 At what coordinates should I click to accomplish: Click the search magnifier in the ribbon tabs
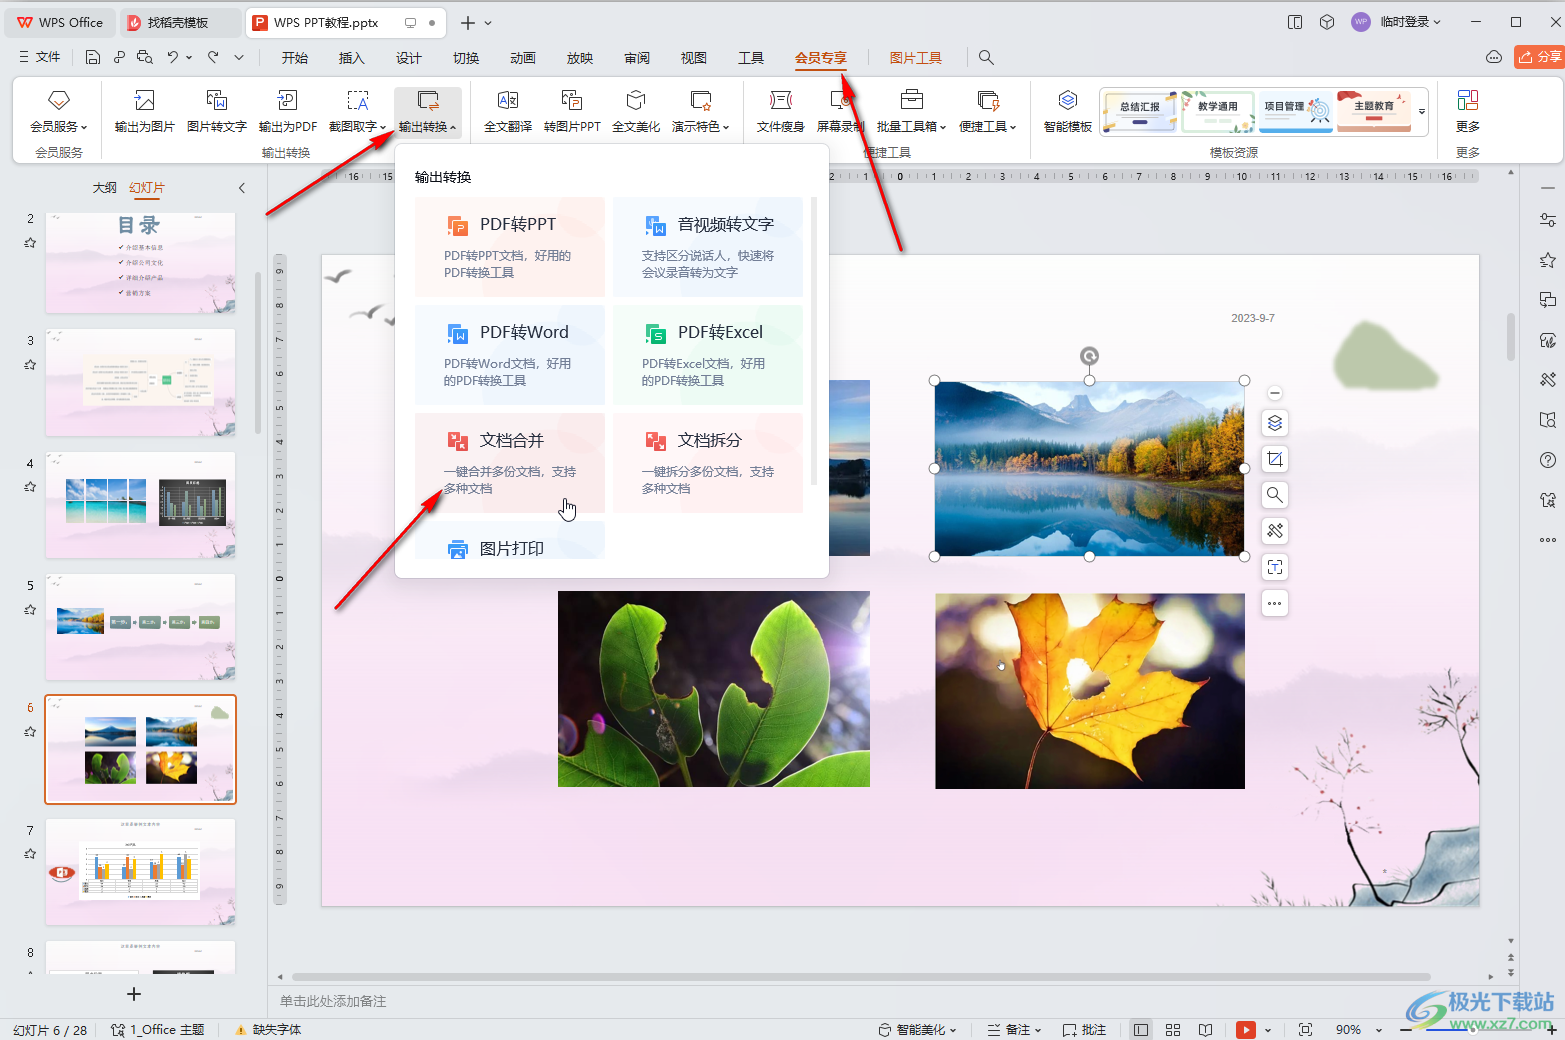(986, 58)
